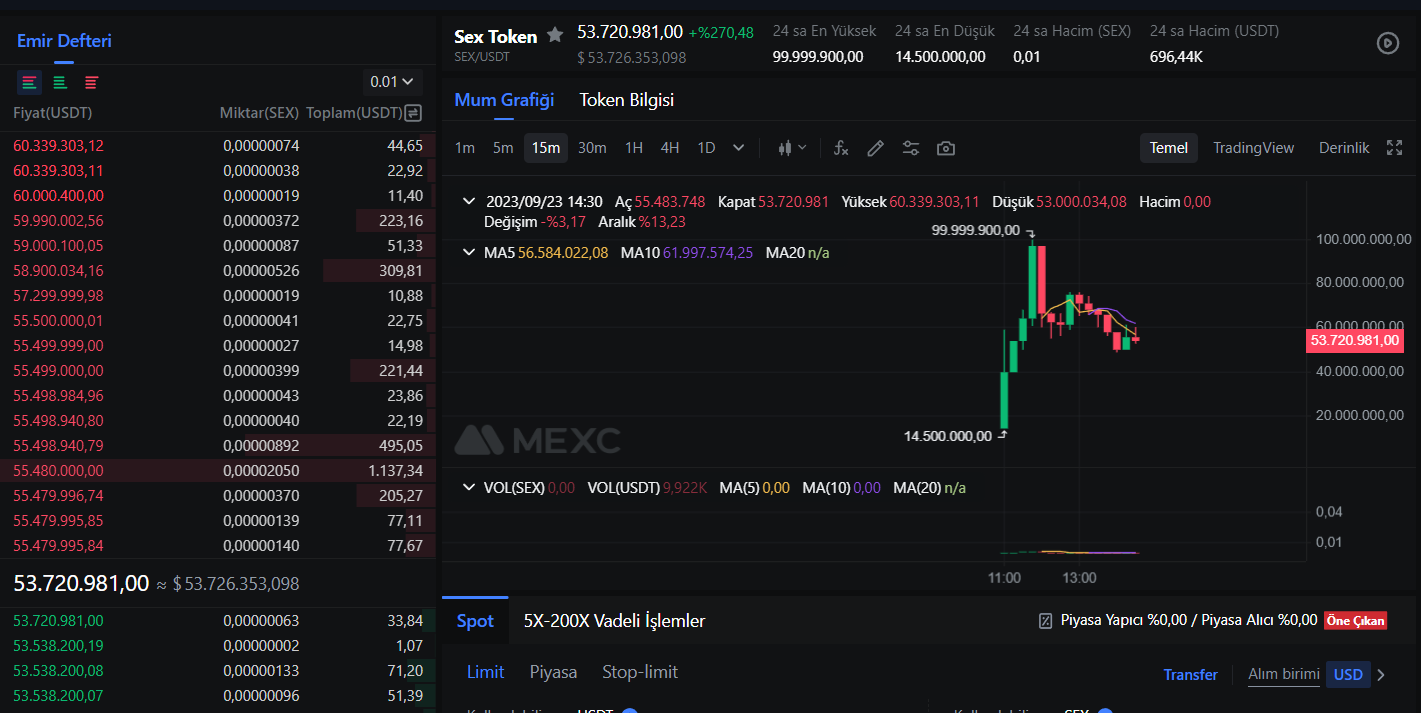This screenshot has height=713, width=1421.
Task: Select the 5m interval
Action: point(503,148)
